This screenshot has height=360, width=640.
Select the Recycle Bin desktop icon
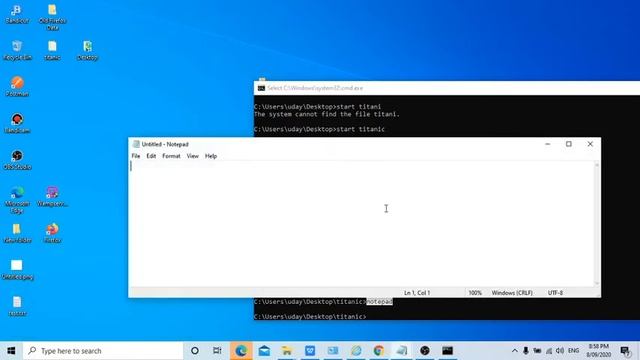click(x=17, y=50)
